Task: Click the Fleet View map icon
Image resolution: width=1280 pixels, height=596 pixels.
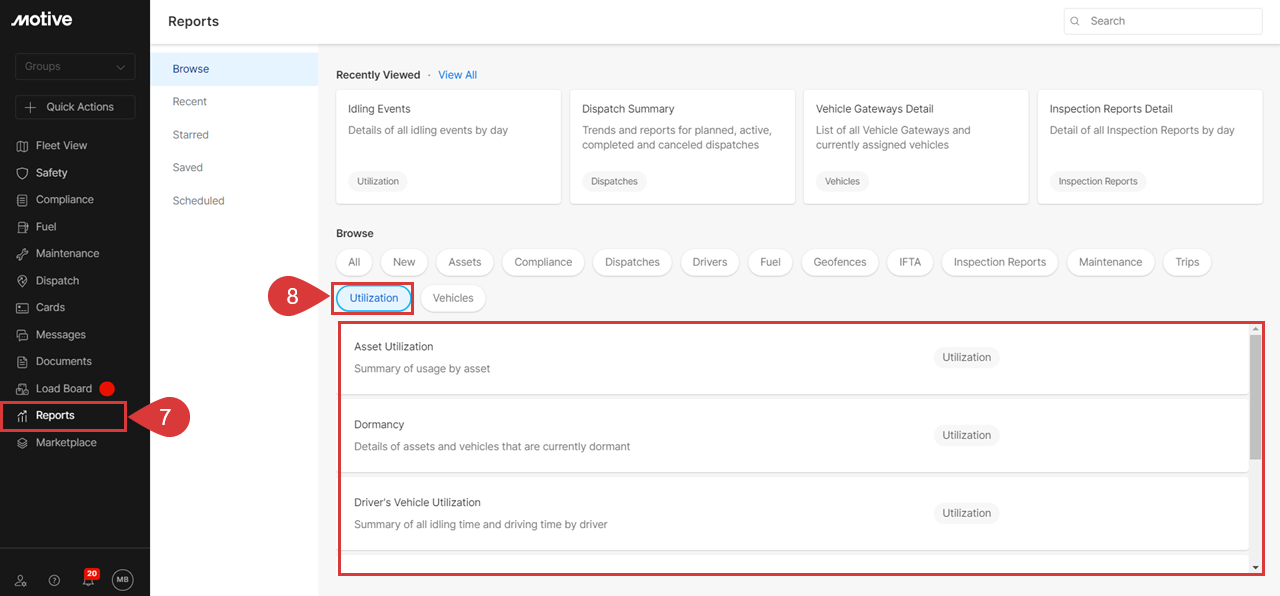Action: point(22,146)
